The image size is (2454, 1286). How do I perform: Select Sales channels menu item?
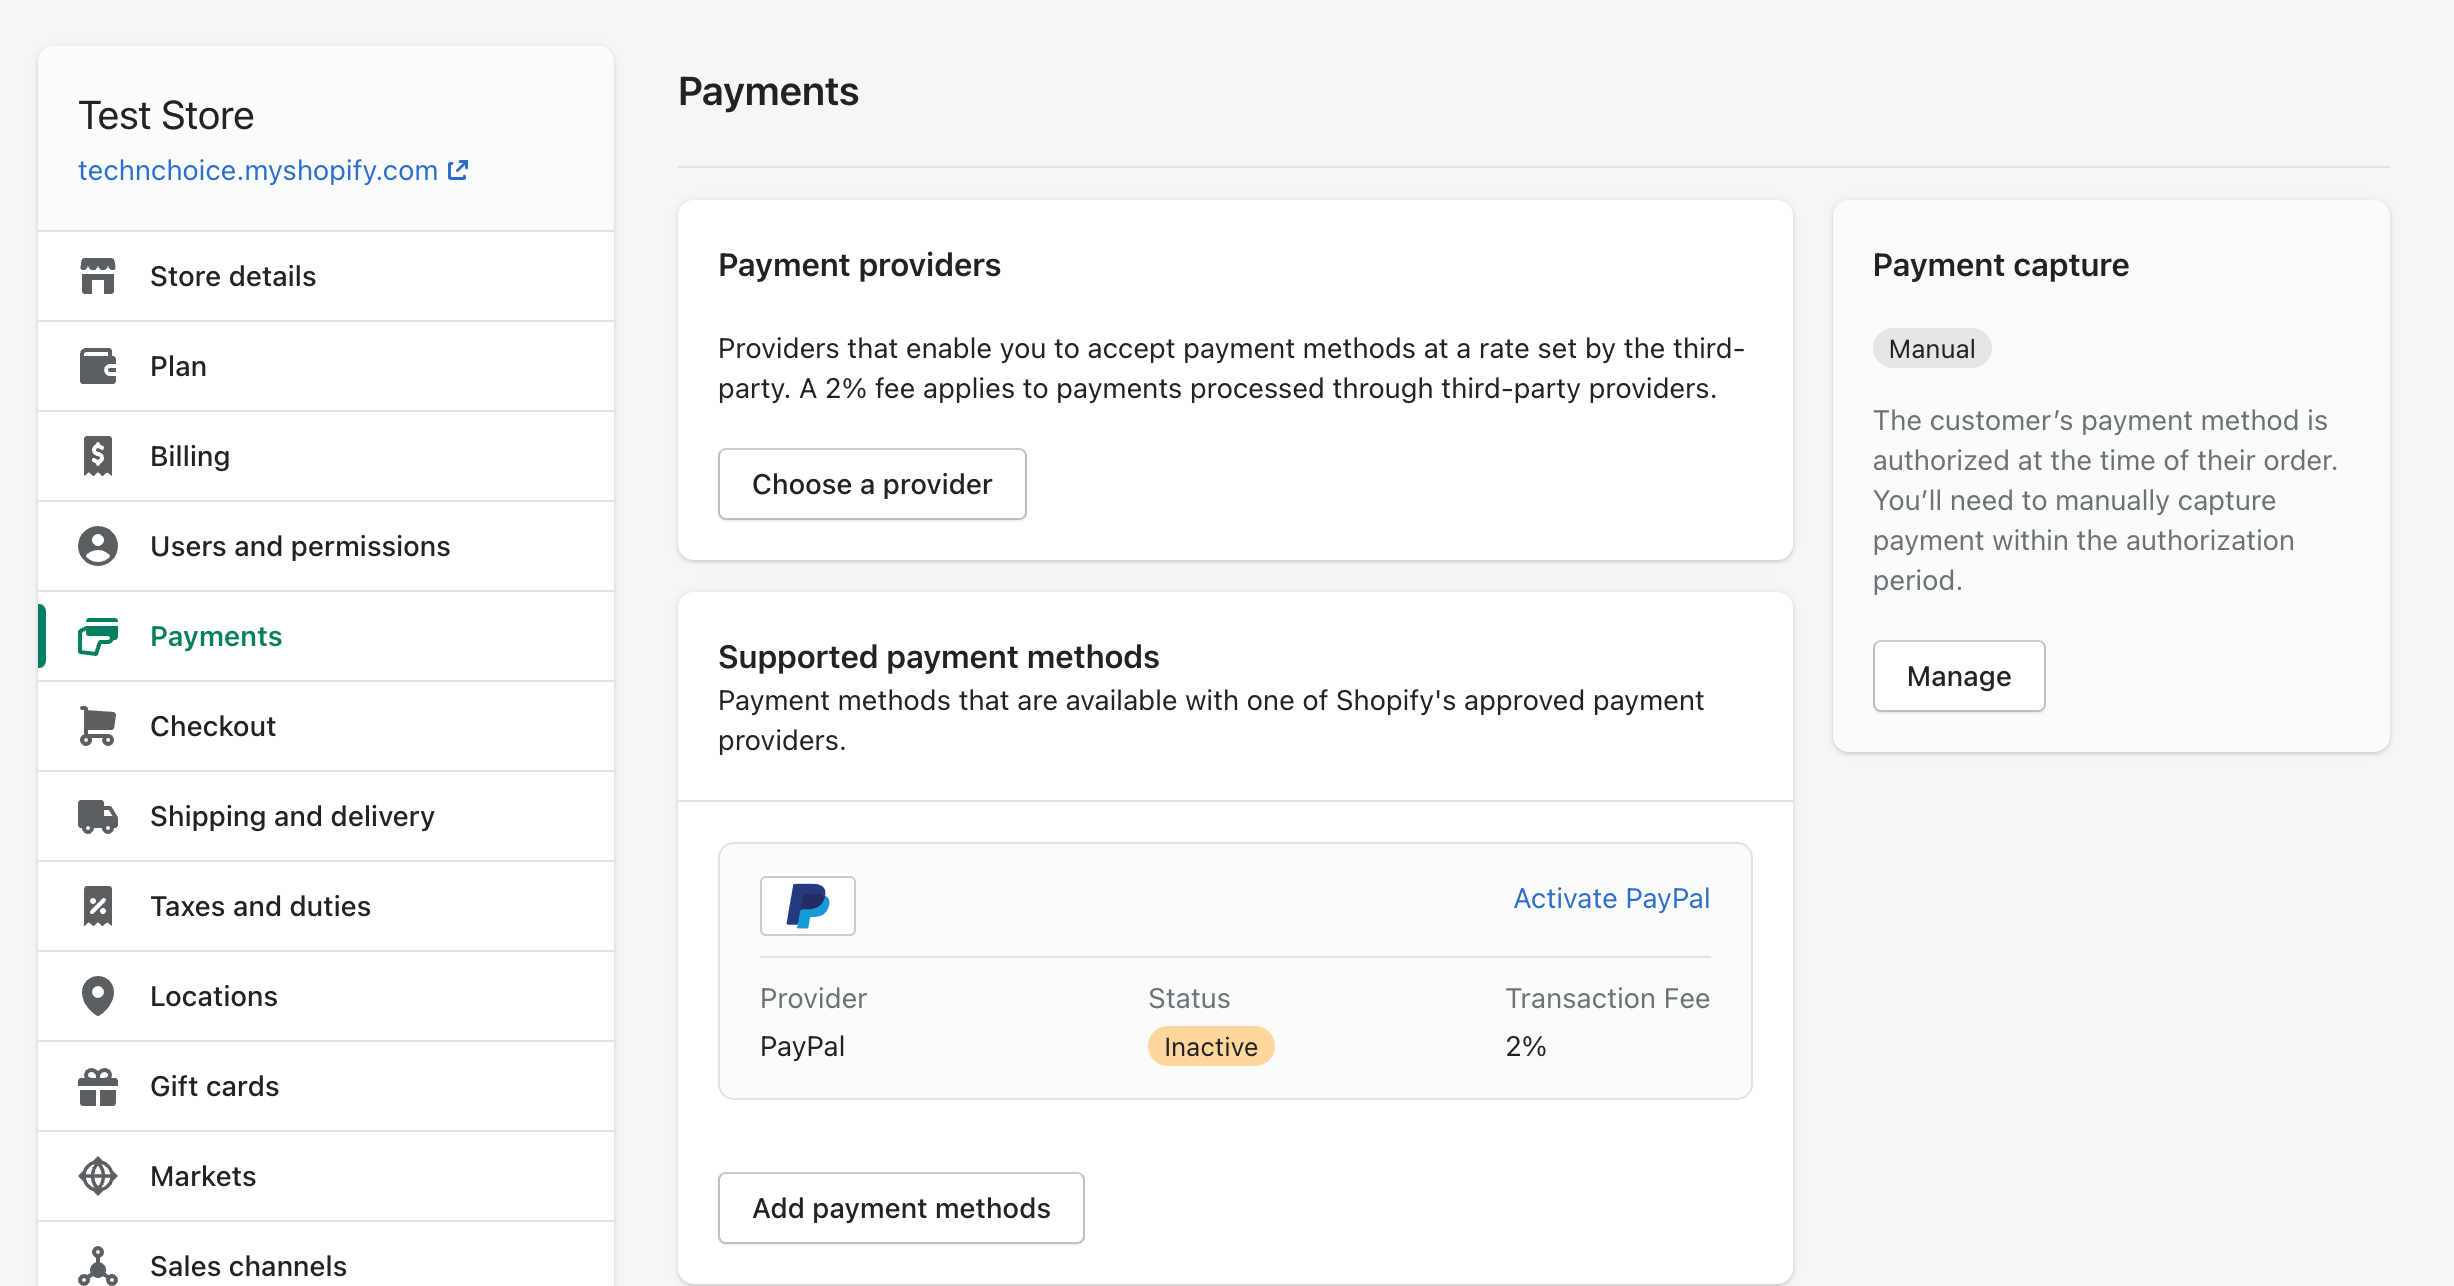pos(250,1265)
